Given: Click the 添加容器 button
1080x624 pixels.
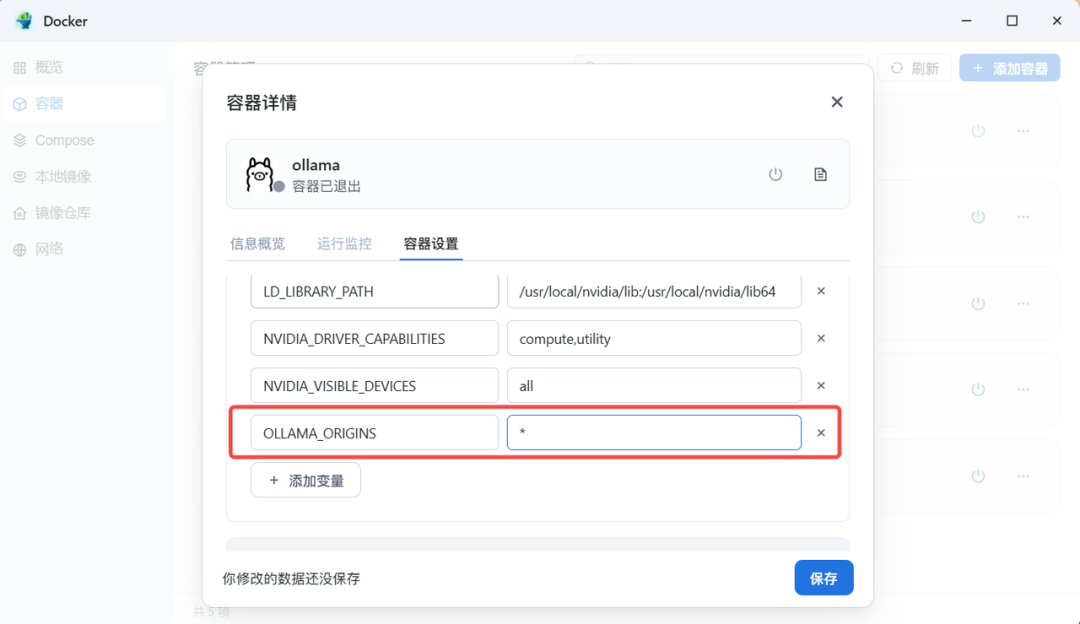Looking at the screenshot, I should (x=1010, y=68).
